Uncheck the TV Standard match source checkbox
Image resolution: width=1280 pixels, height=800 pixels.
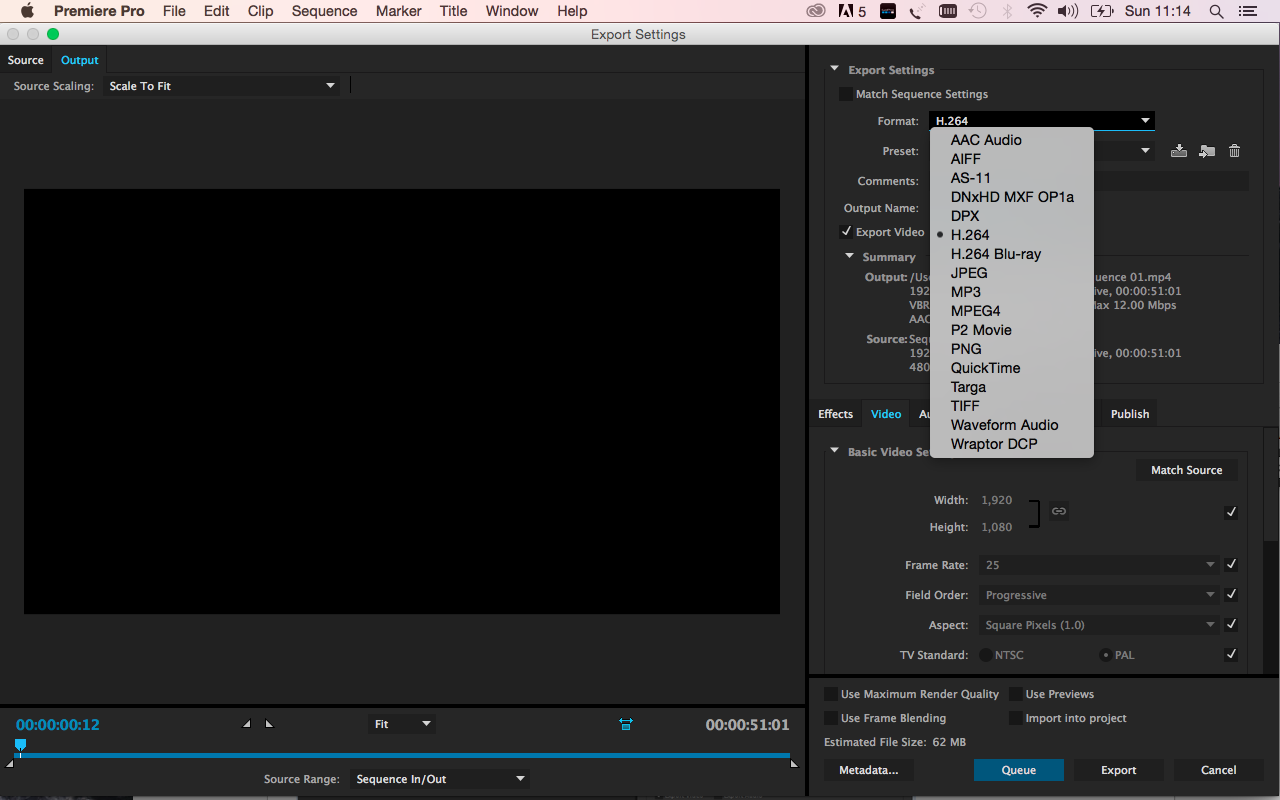[x=1231, y=655]
